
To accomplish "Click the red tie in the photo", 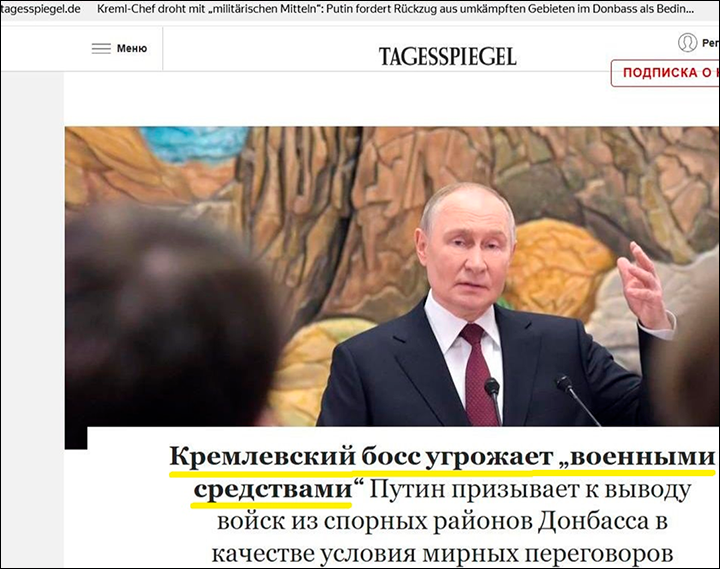I will [x=480, y=374].
